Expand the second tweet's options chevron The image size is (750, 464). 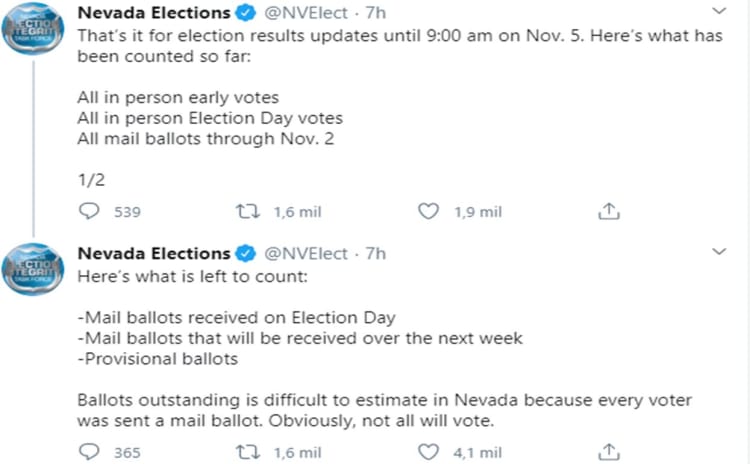click(x=719, y=251)
